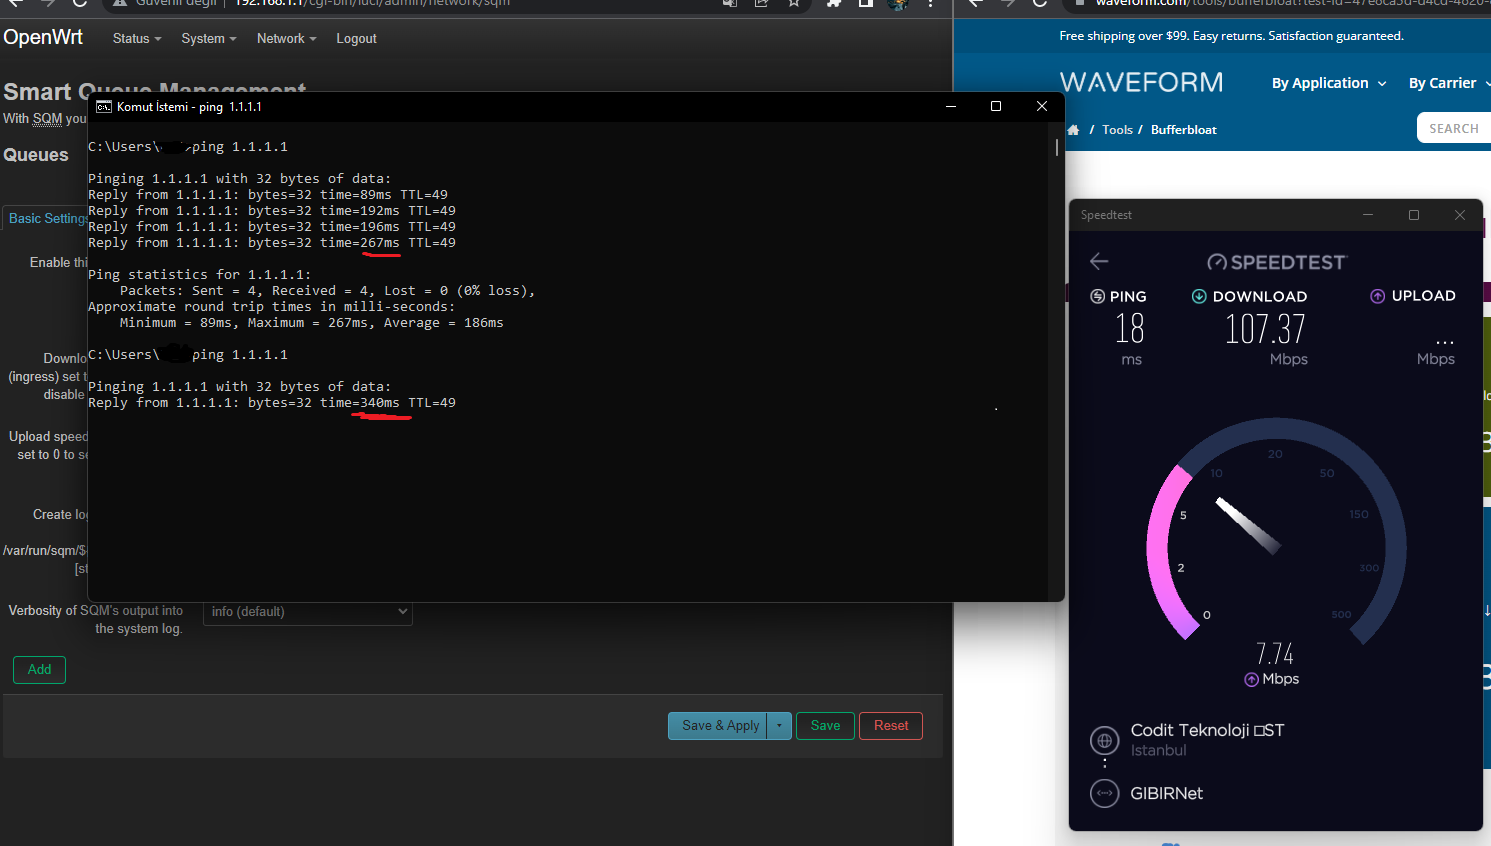Click the upload icon beside Mbps under gauge
Viewport: 1491px width, 846px height.
(x=1251, y=679)
